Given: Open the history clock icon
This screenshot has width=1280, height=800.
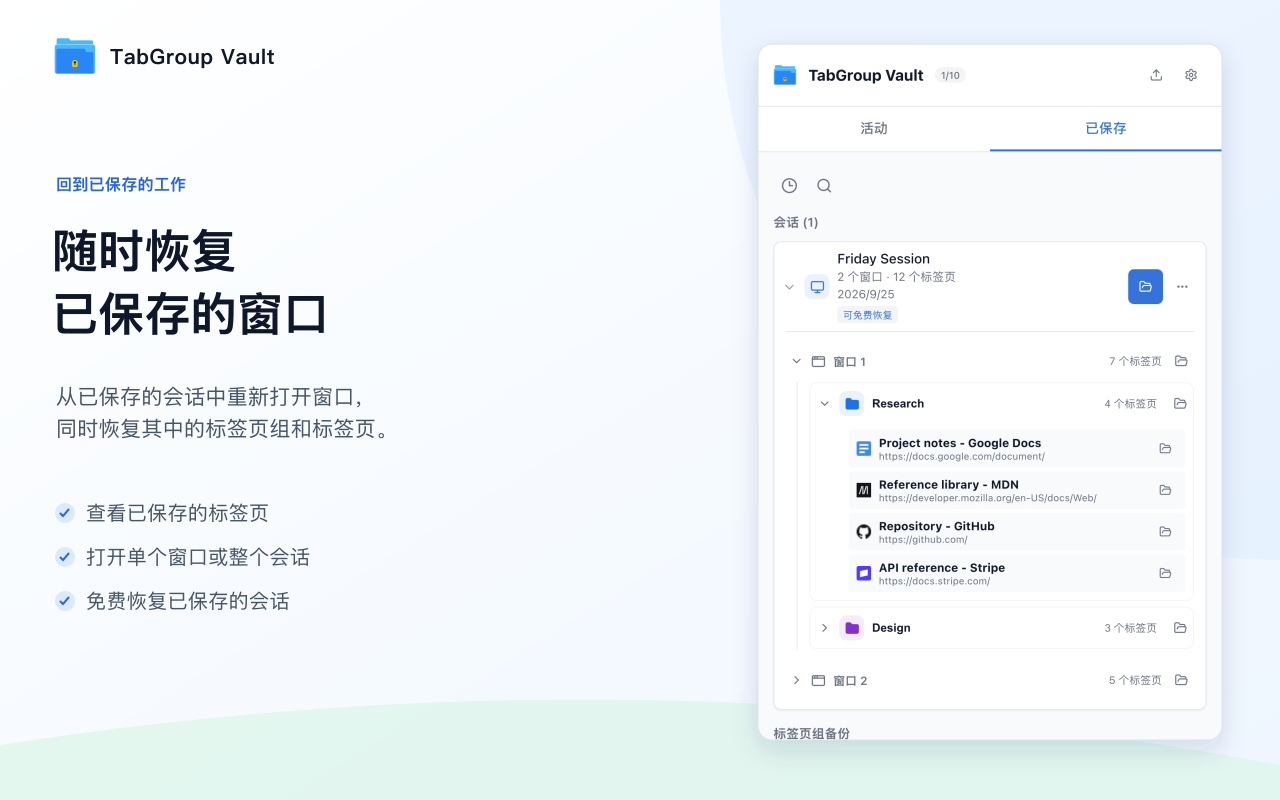Looking at the screenshot, I should tap(789, 186).
